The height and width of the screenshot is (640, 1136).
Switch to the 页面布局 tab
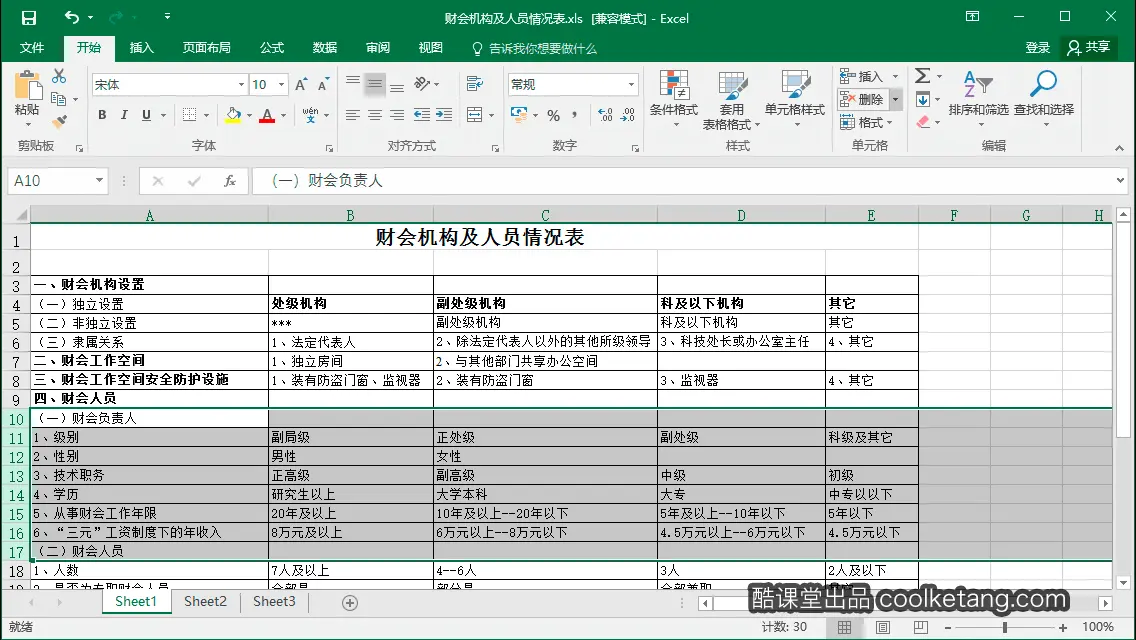click(206, 48)
